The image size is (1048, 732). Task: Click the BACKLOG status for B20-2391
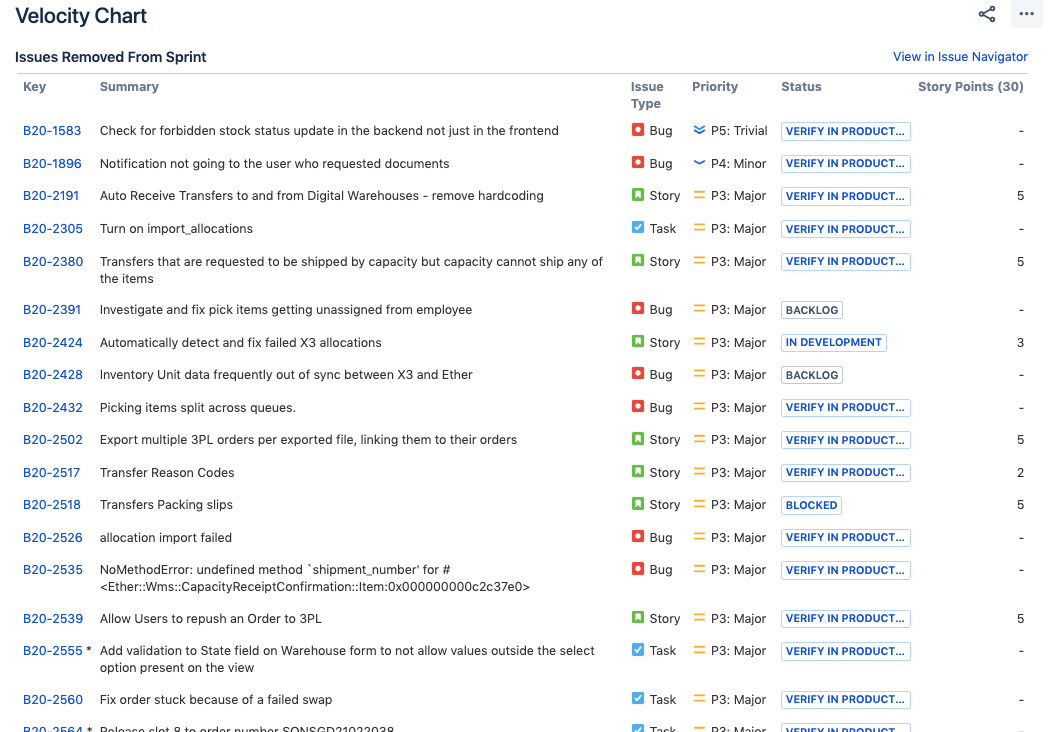pyautogui.click(x=811, y=310)
